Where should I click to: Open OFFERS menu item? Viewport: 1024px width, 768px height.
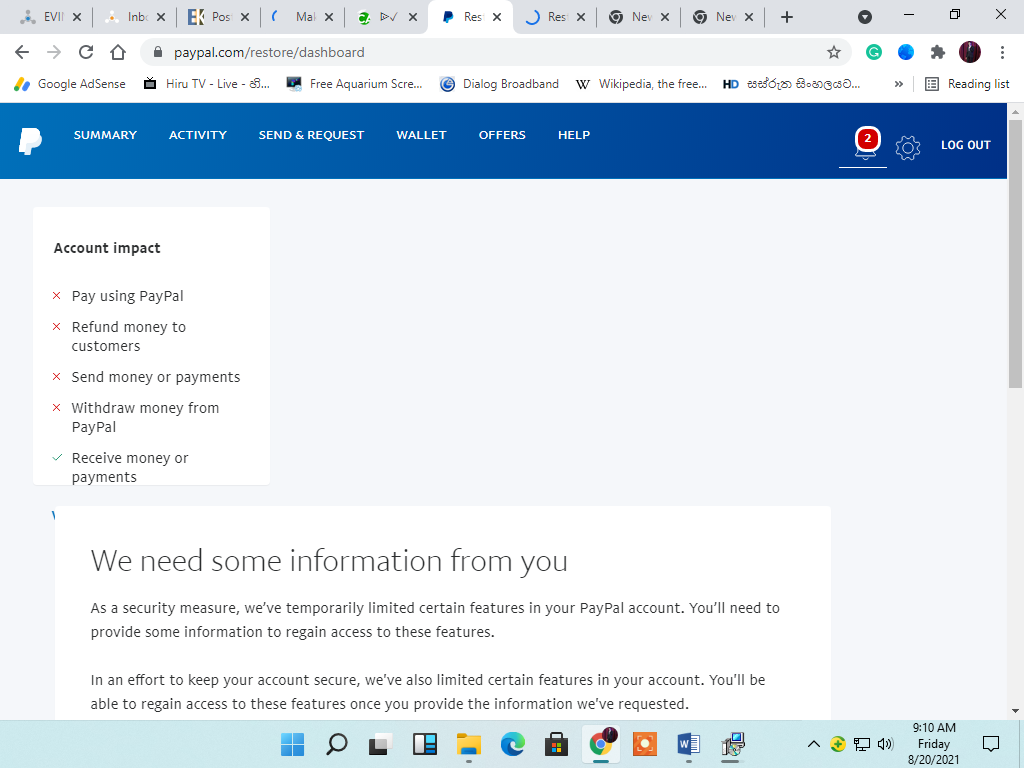coord(502,135)
